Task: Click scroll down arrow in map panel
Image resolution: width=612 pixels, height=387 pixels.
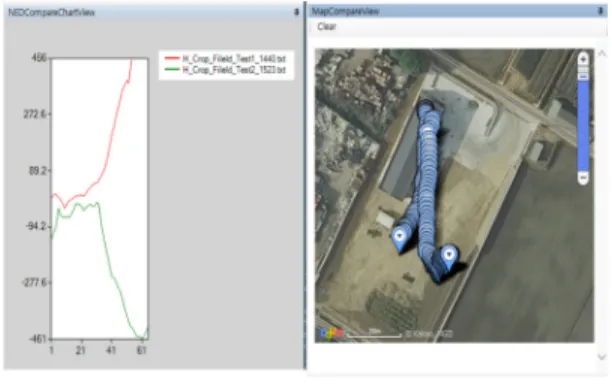Action: tap(601, 357)
